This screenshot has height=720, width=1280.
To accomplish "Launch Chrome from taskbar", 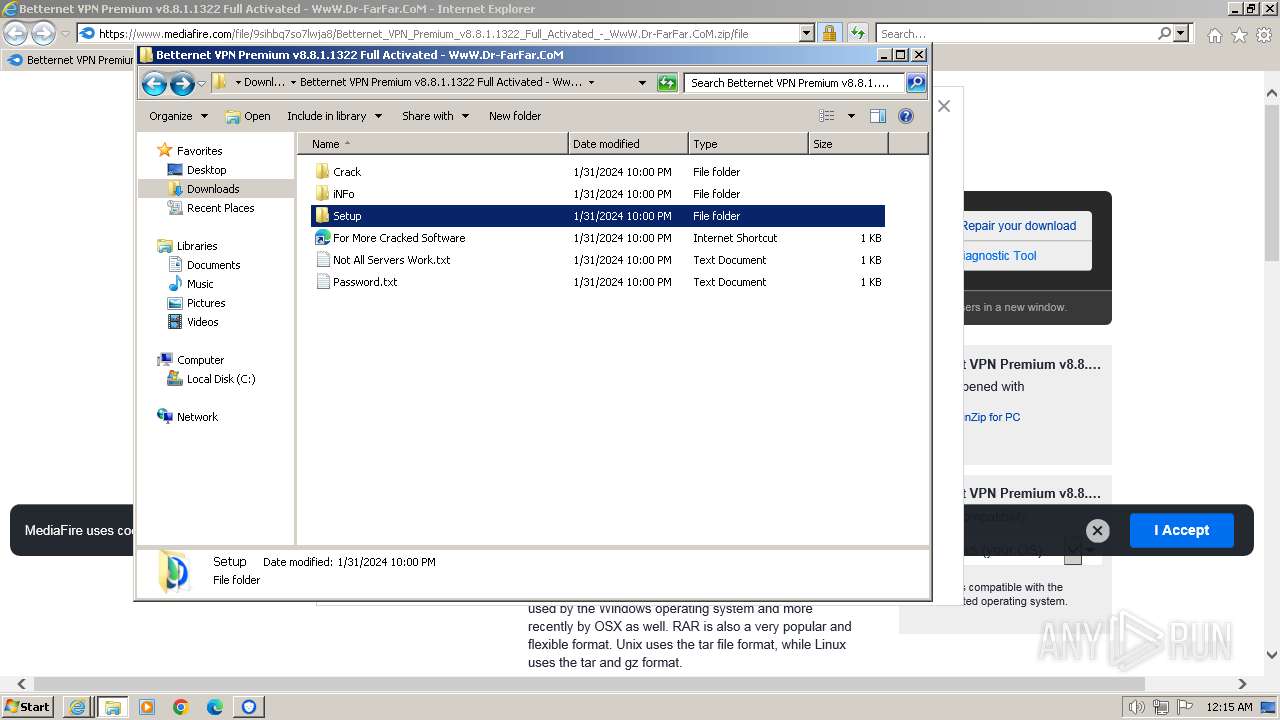I will click(x=180, y=707).
